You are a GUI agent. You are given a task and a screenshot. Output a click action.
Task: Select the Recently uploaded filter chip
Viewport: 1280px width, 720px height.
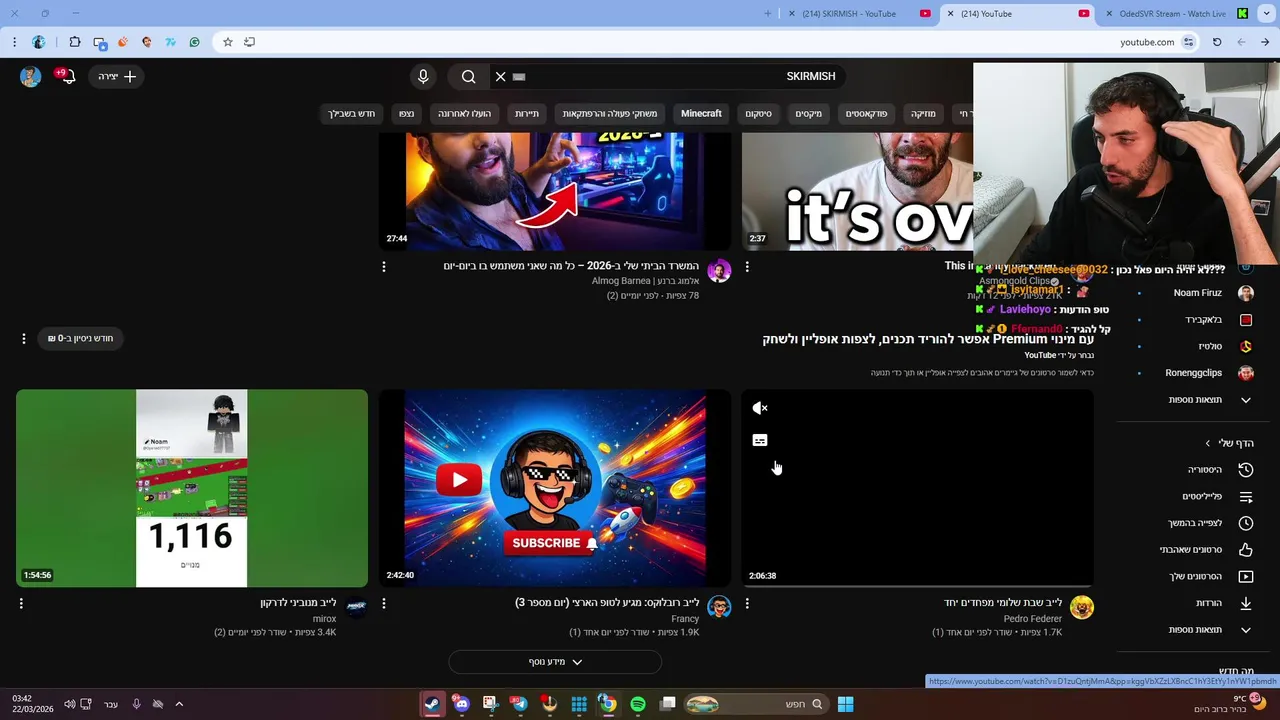(x=465, y=114)
